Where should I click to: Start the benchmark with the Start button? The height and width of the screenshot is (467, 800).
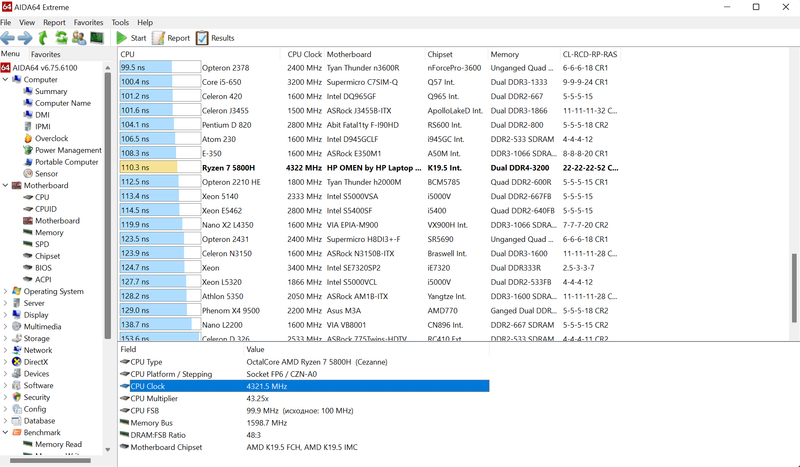point(131,38)
